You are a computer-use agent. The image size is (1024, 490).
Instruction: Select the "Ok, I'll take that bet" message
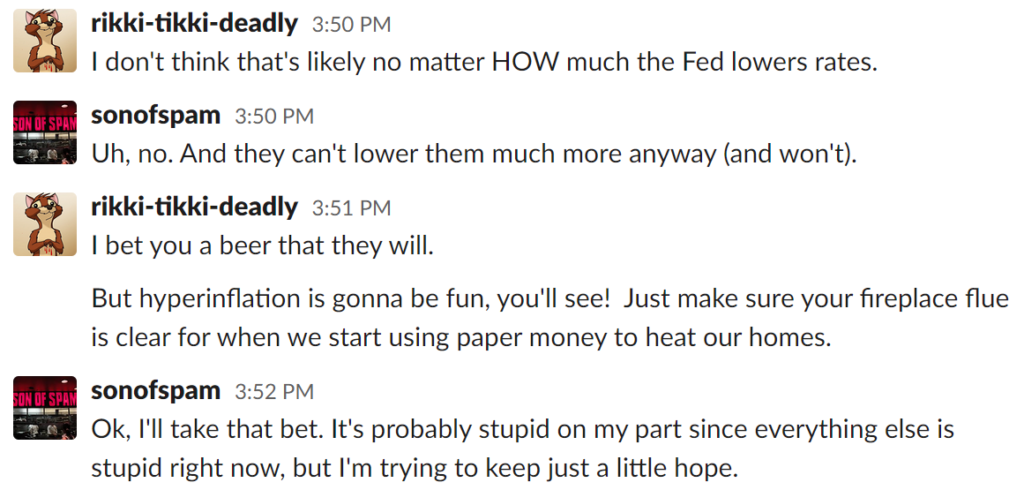coord(522,448)
